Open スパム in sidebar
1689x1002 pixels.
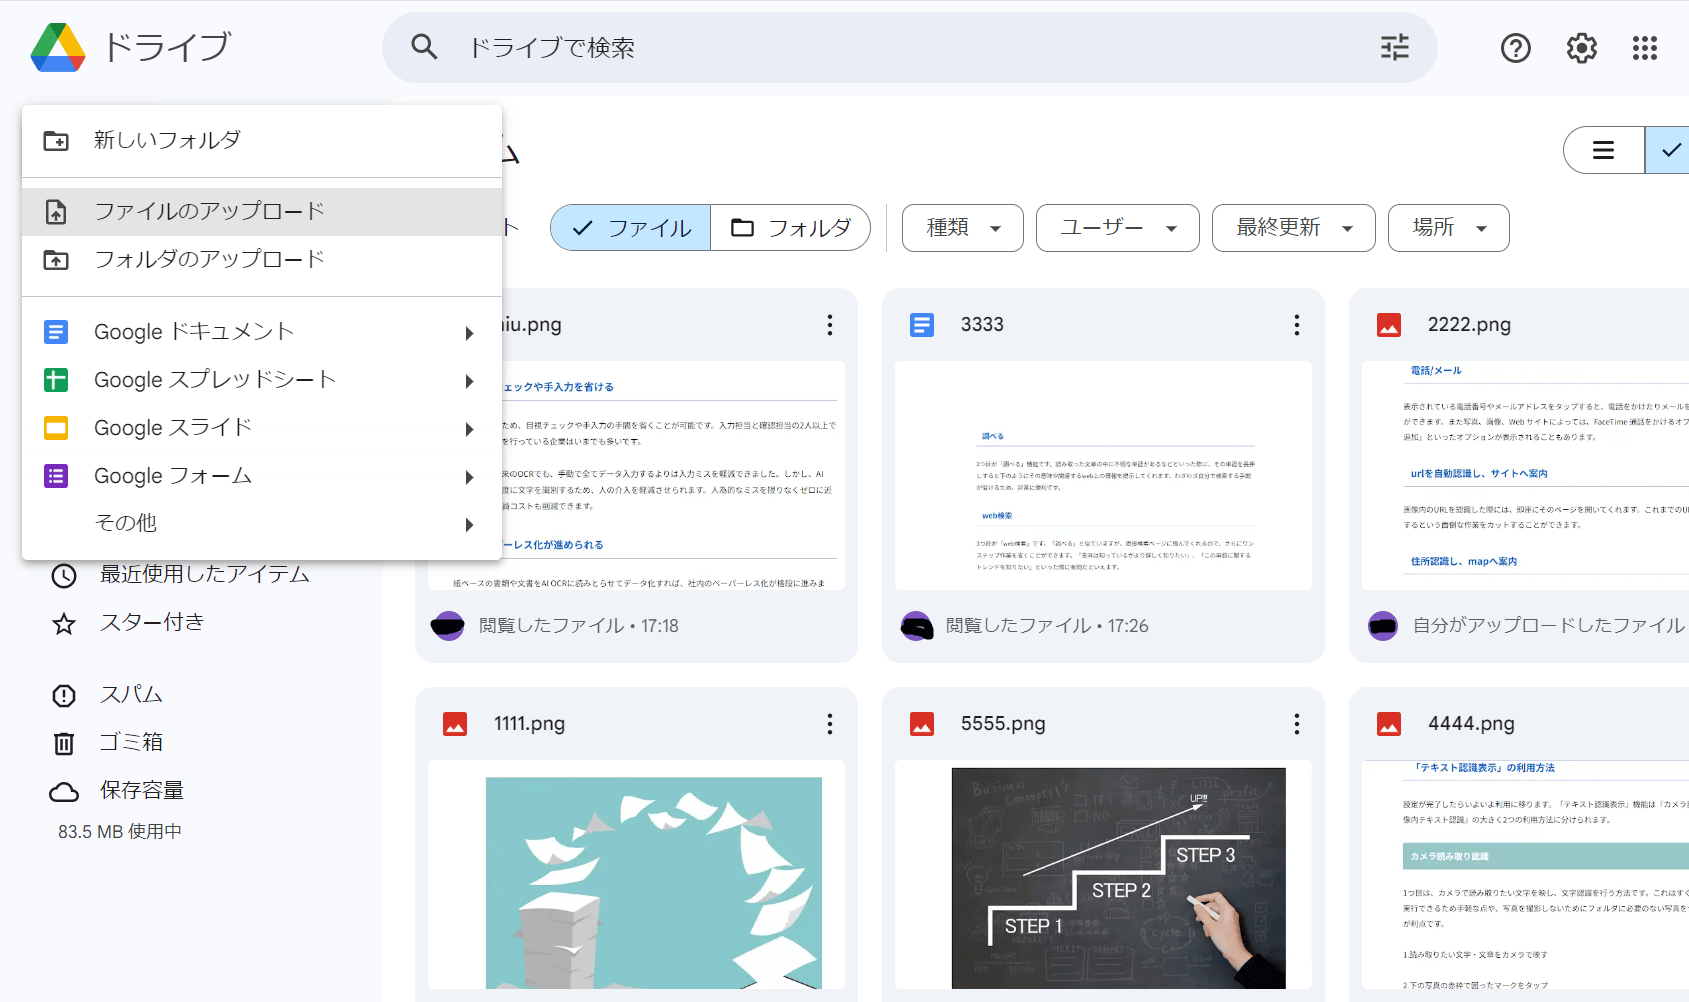131,695
